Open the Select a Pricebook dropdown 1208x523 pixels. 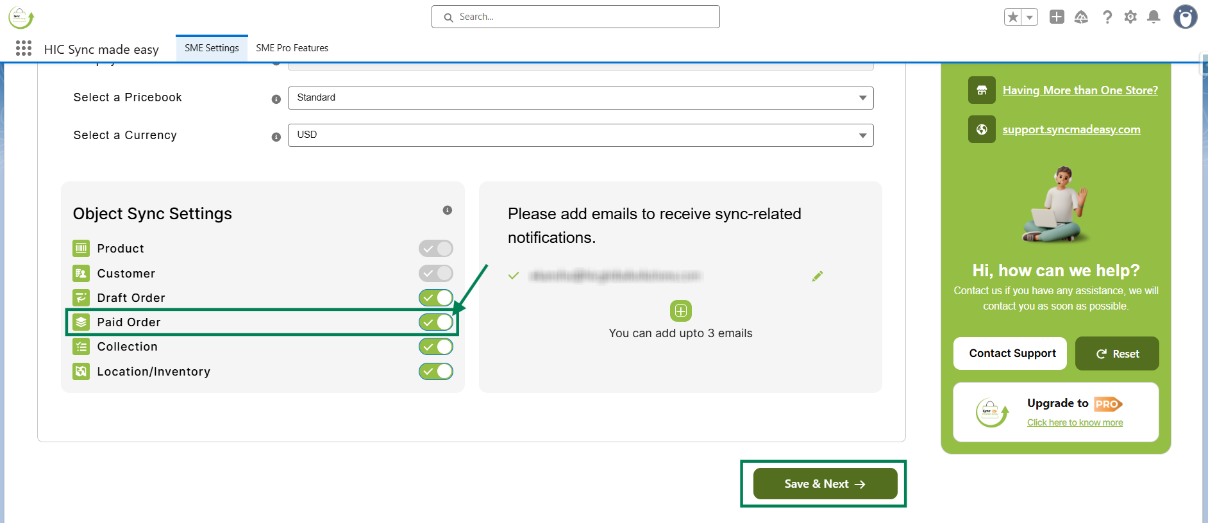pyautogui.click(x=580, y=98)
